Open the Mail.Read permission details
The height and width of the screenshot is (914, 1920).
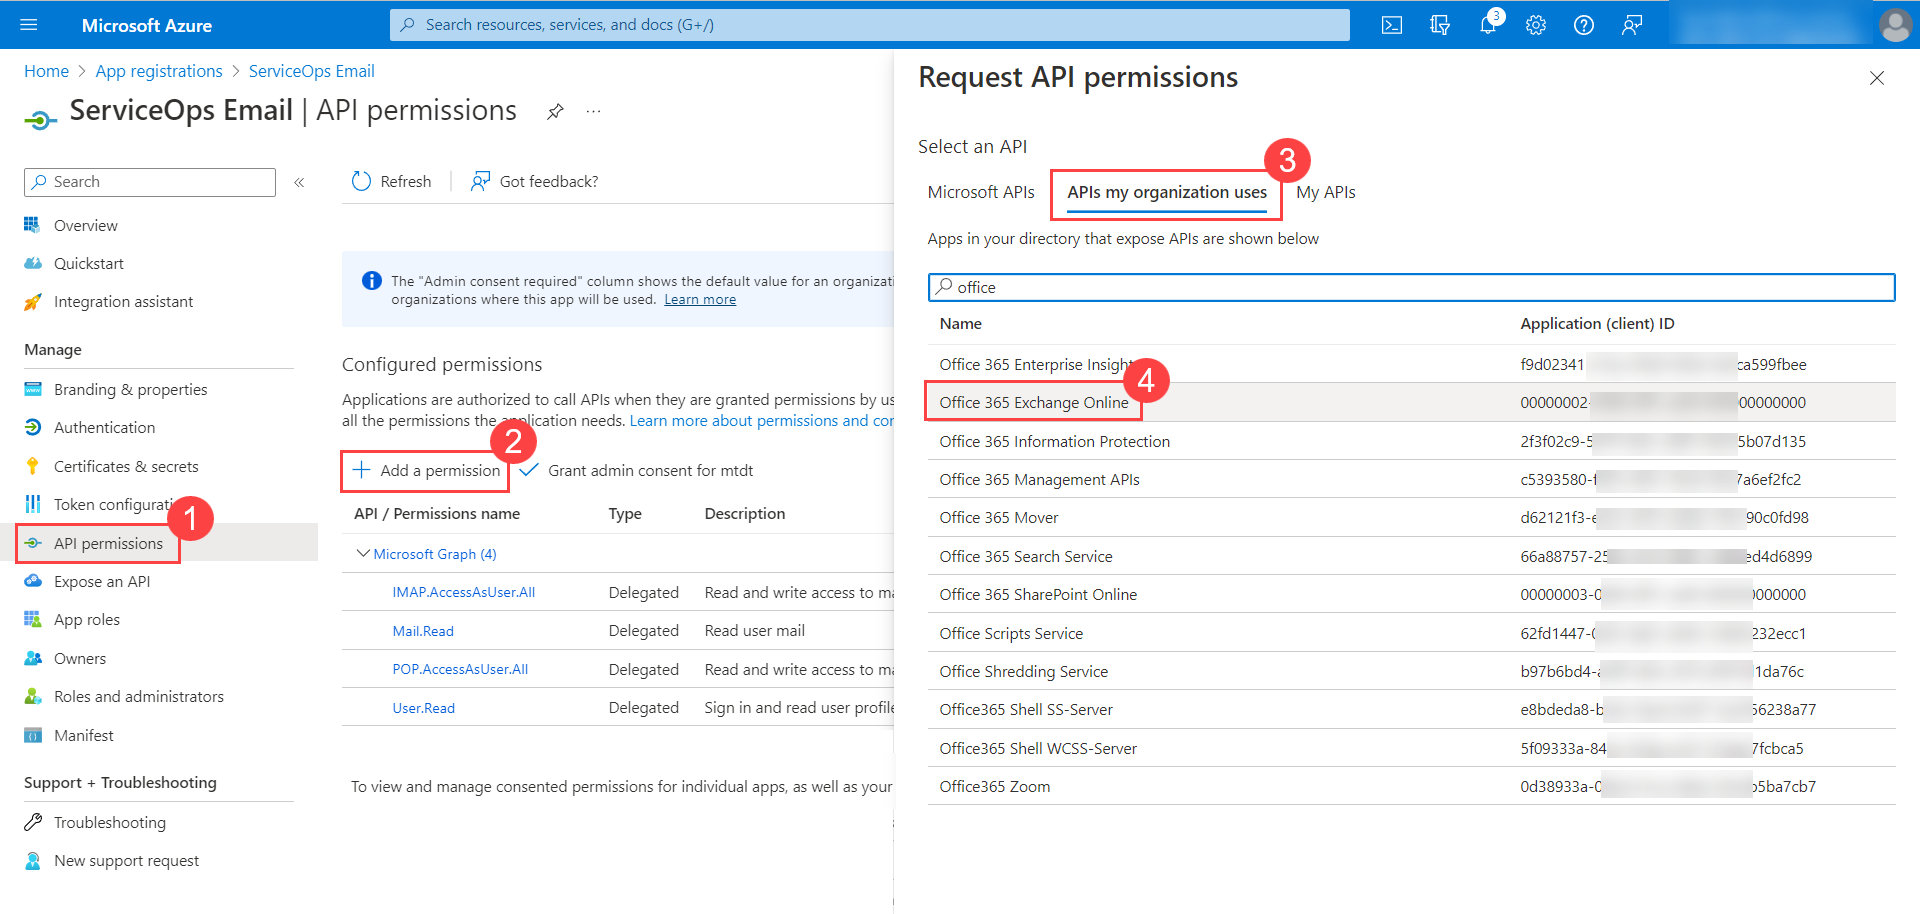click(x=422, y=630)
